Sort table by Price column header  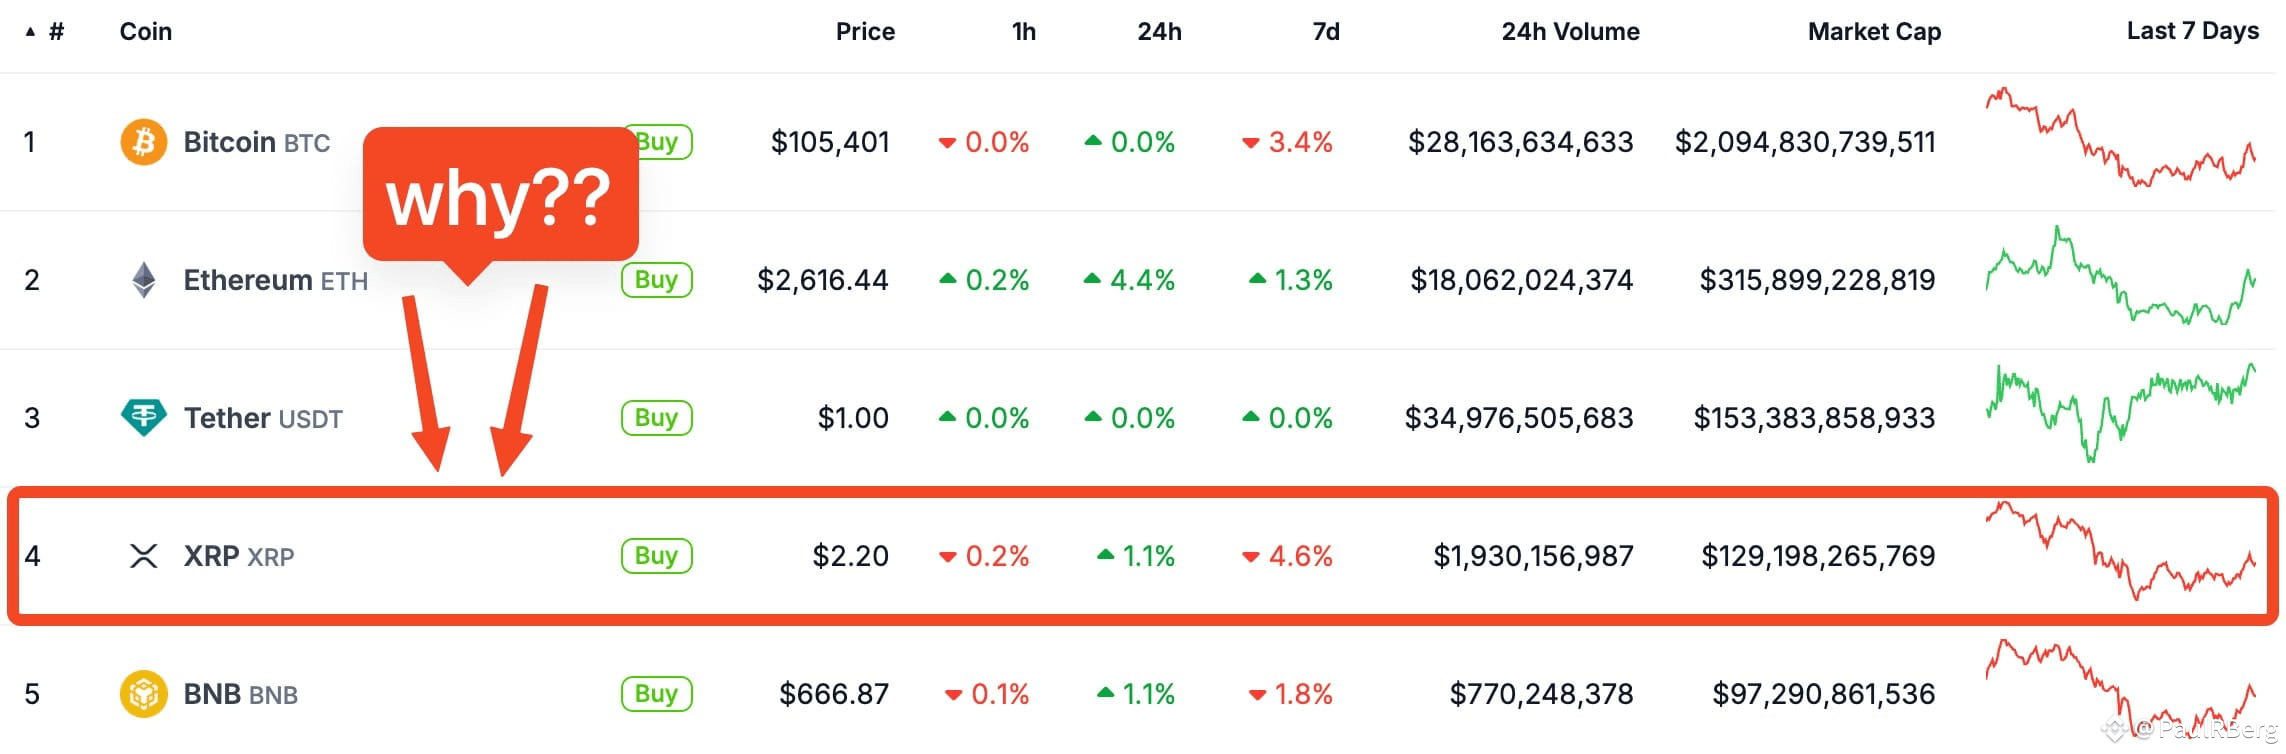click(865, 32)
